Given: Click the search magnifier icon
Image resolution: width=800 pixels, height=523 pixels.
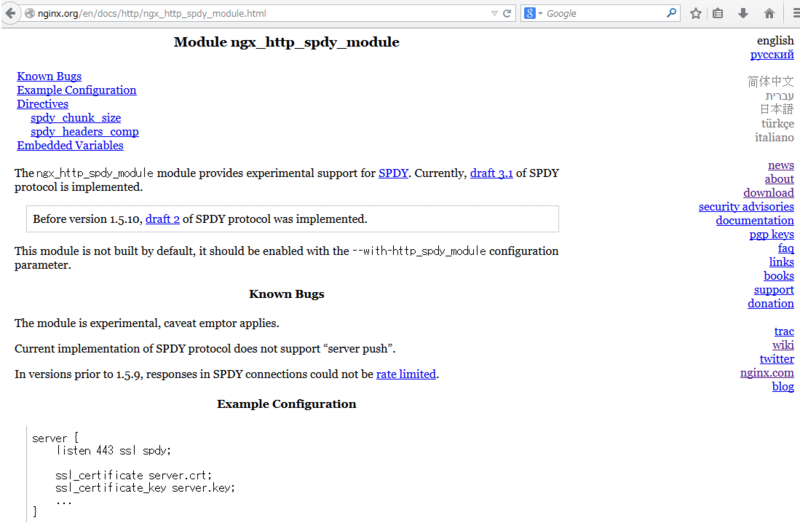Looking at the screenshot, I should click(x=671, y=13).
